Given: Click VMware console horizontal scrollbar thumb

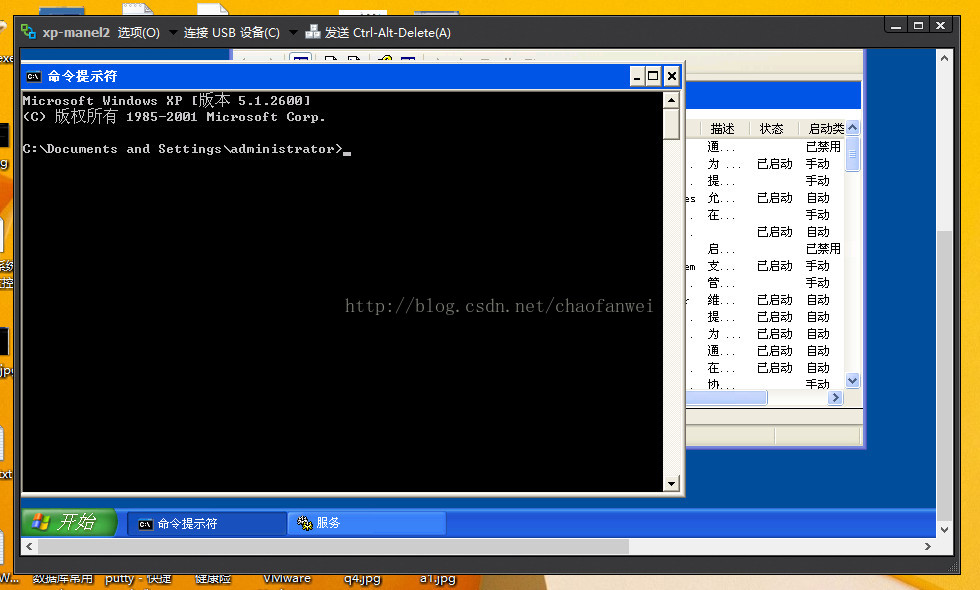Looking at the screenshot, I should tap(334, 546).
